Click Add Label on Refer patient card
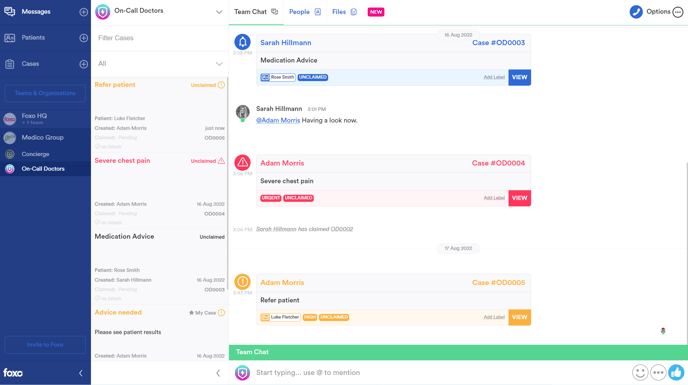The height and width of the screenshot is (385, 688). [x=494, y=317]
